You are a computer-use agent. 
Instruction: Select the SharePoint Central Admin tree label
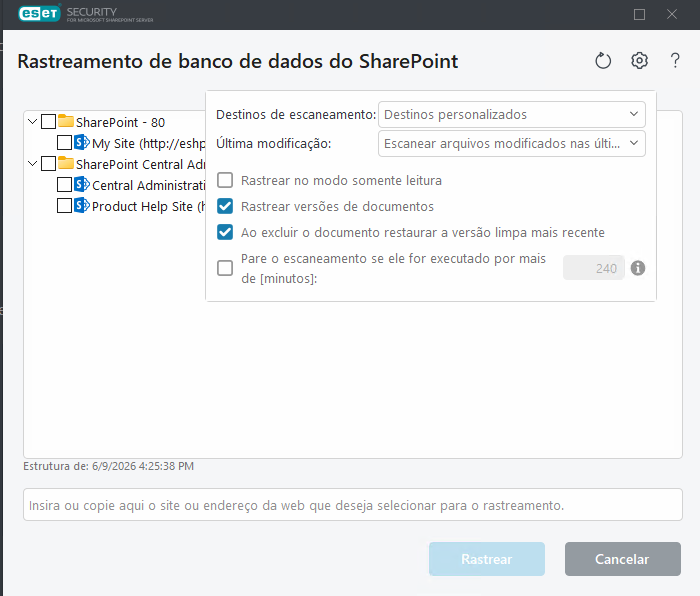[x=140, y=164]
